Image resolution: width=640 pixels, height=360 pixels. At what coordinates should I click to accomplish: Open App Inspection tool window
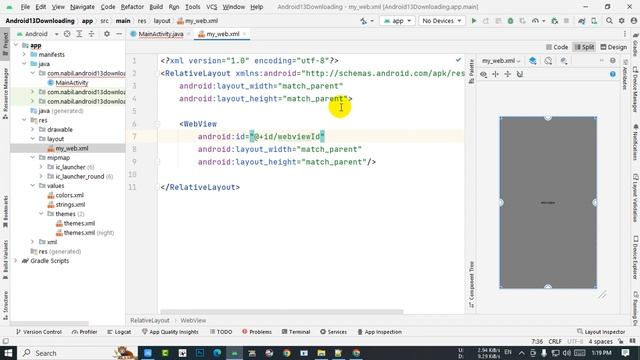click(x=380, y=332)
